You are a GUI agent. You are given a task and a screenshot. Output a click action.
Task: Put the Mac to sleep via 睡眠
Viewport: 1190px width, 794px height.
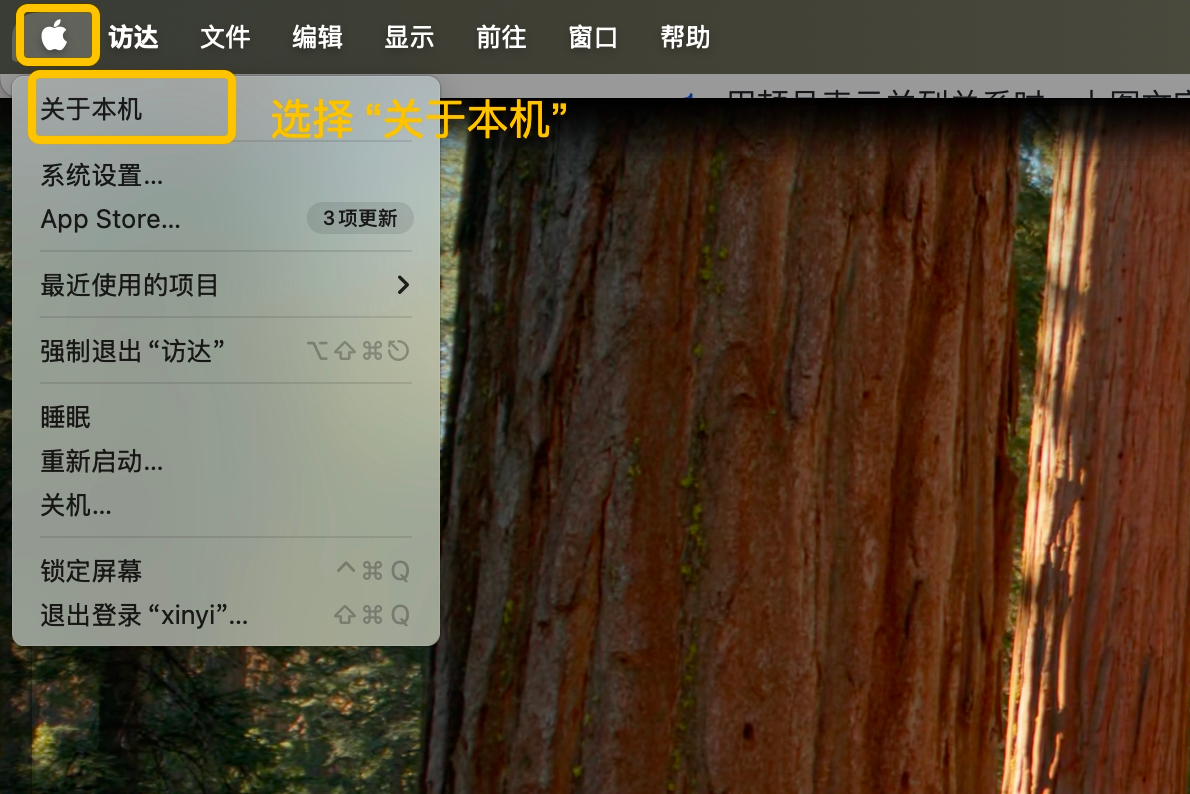pos(66,417)
